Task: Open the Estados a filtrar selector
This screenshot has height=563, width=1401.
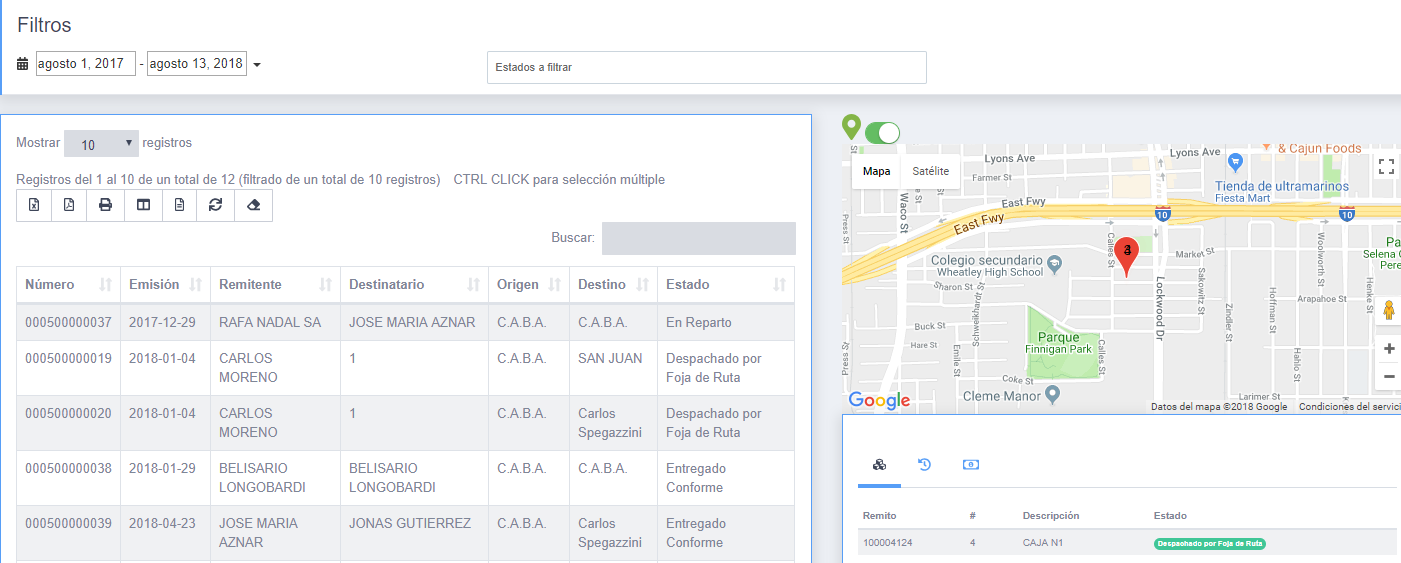Action: click(706, 67)
